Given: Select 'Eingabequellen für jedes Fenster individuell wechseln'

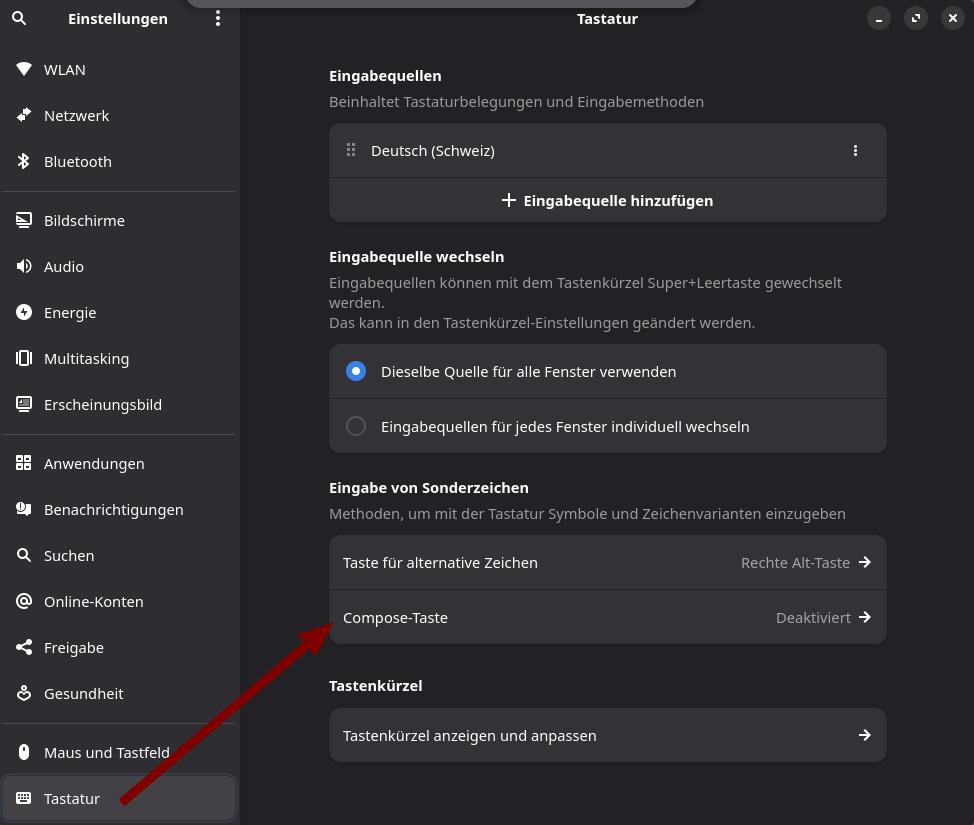Looking at the screenshot, I should (356, 426).
